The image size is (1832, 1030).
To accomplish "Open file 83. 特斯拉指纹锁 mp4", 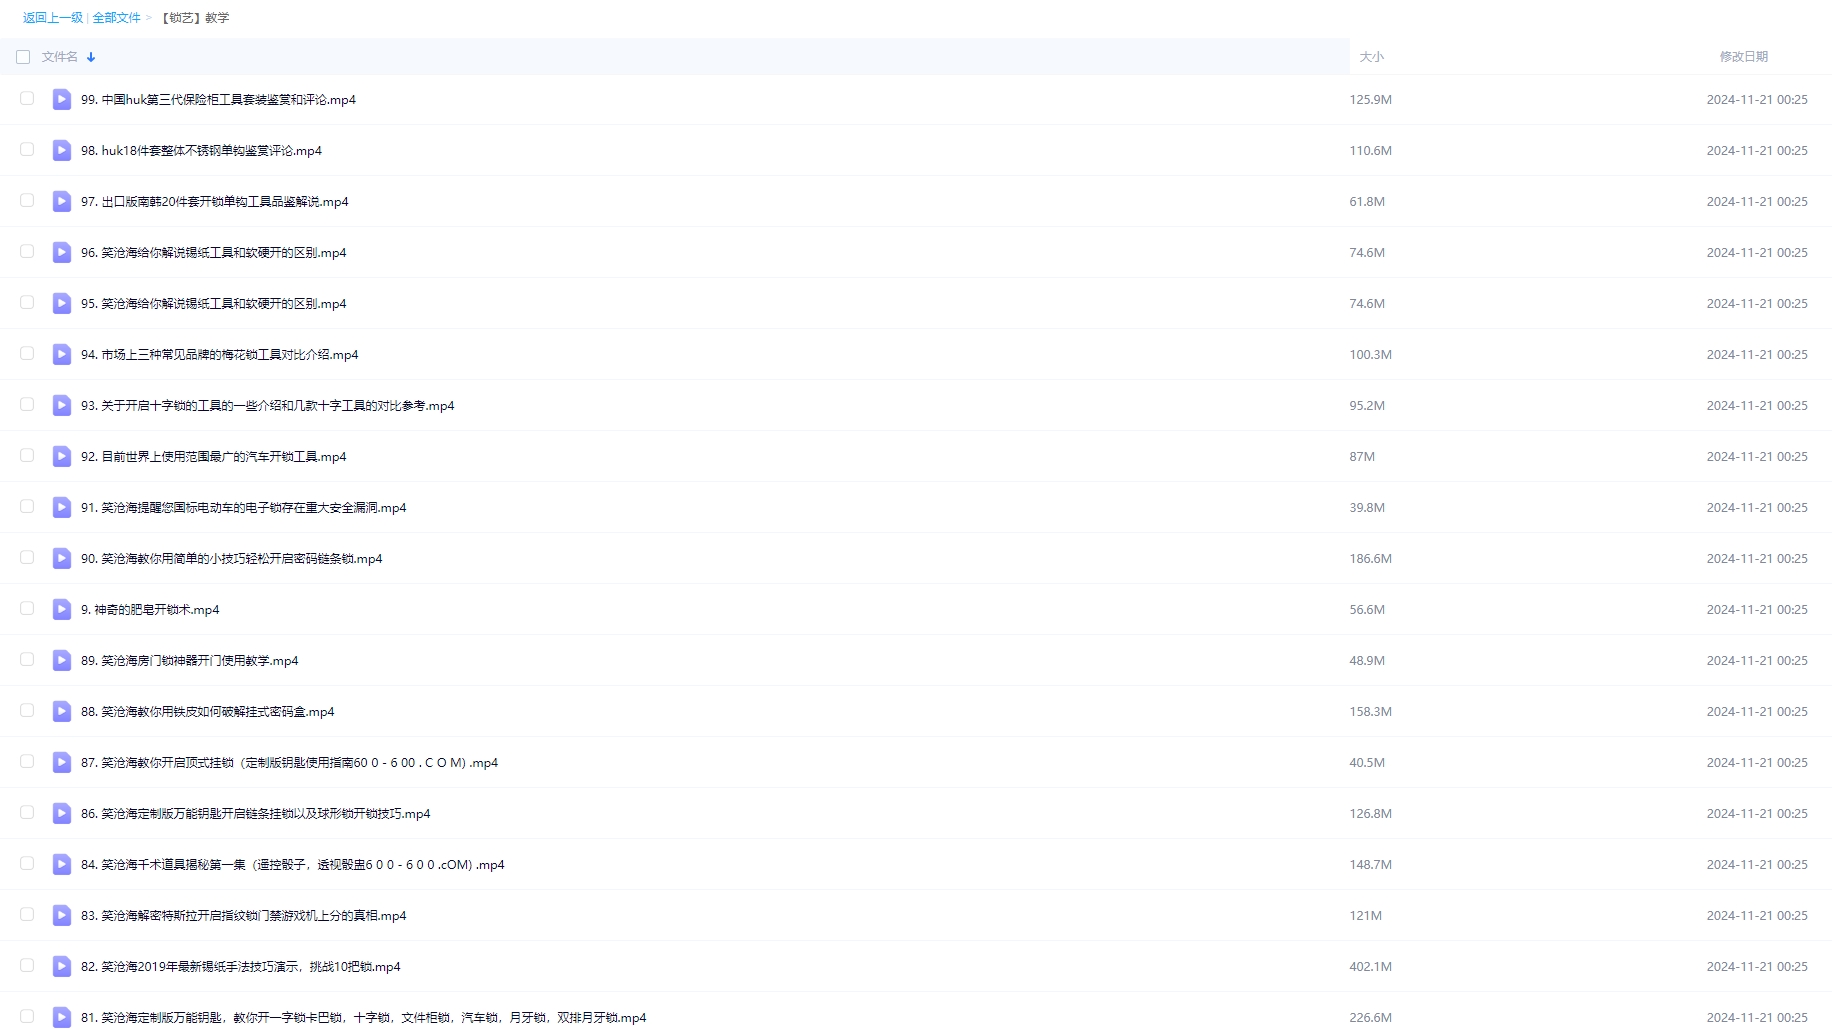I will click(243, 916).
